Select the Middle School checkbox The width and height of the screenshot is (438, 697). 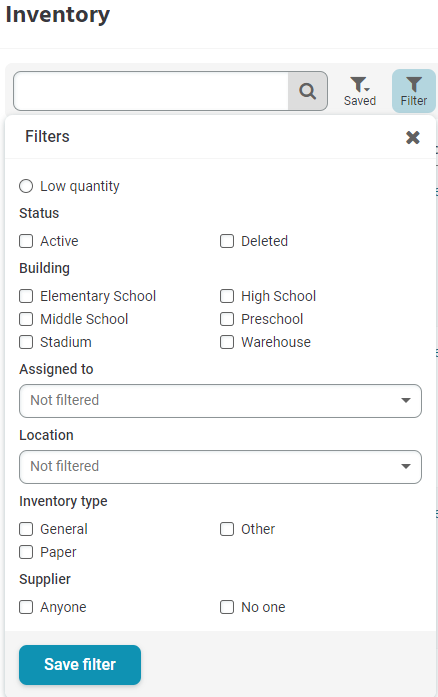coord(26,319)
